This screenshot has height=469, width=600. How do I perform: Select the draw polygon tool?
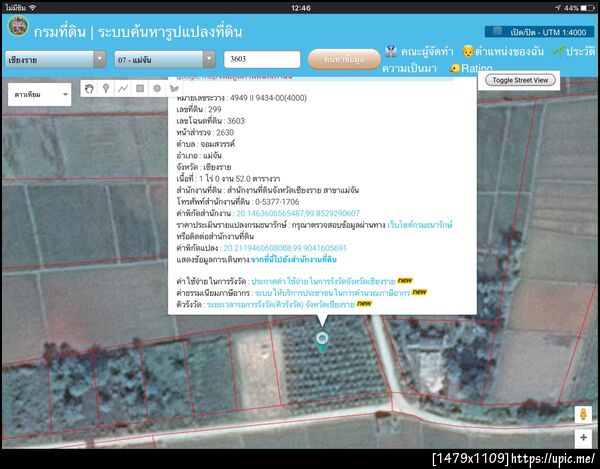[x=173, y=89]
